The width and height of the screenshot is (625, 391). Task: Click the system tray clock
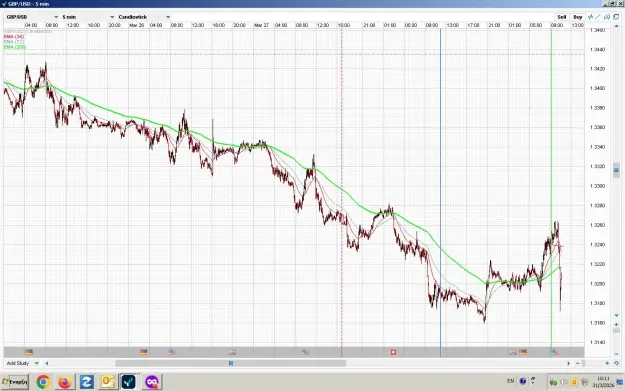tap(603, 382)
